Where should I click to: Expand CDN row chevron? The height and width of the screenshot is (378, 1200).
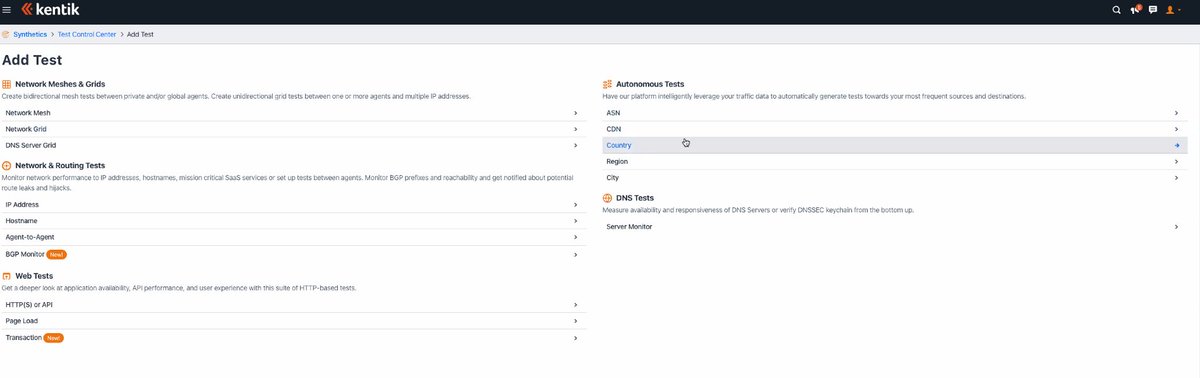pyautogui.click(x=1176, y=129)
